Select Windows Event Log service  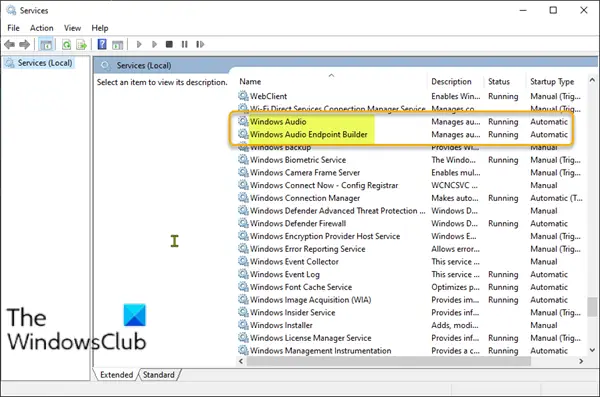411,274
